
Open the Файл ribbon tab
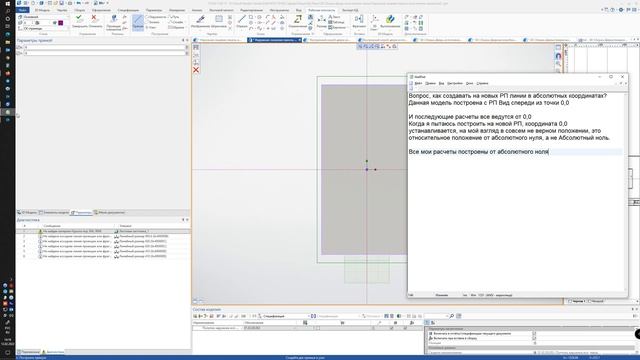click(x=23, y=10)
